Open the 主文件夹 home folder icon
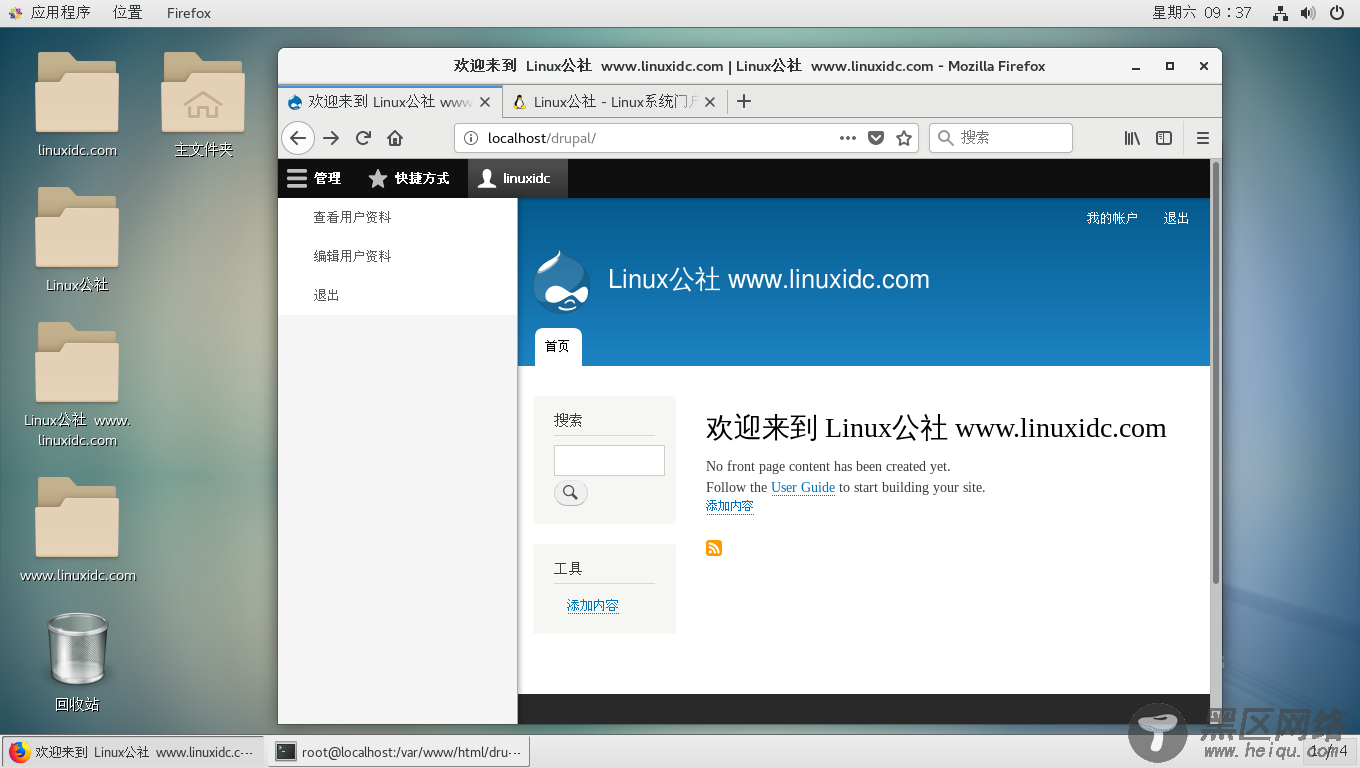 [x=203, y=105]
